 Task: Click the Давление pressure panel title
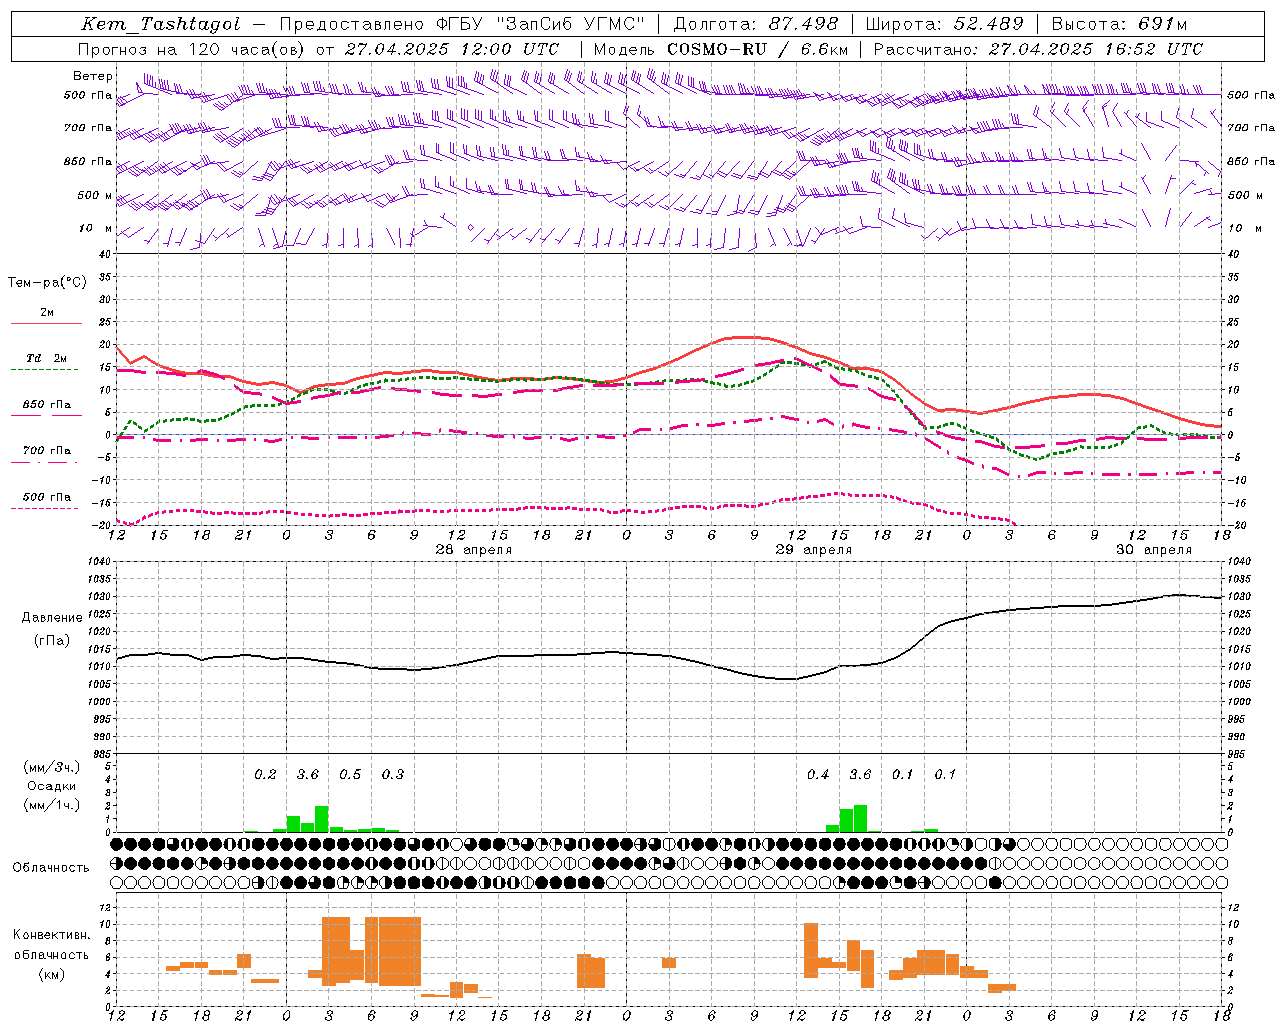coord(52,618)
